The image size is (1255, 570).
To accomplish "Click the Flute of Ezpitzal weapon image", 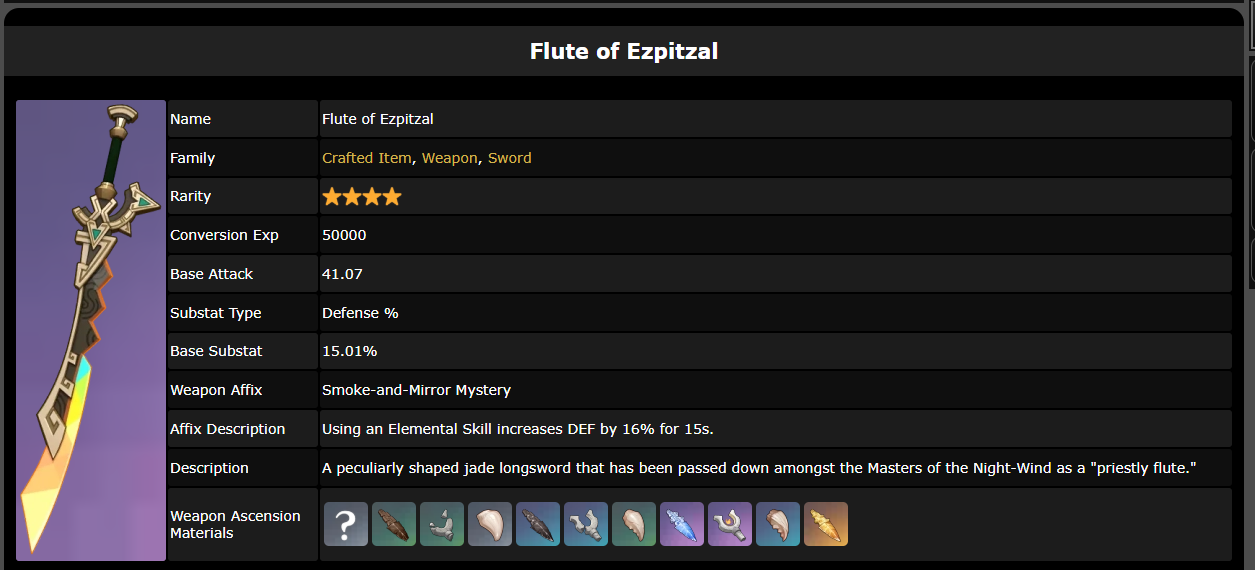I will 91,330.
